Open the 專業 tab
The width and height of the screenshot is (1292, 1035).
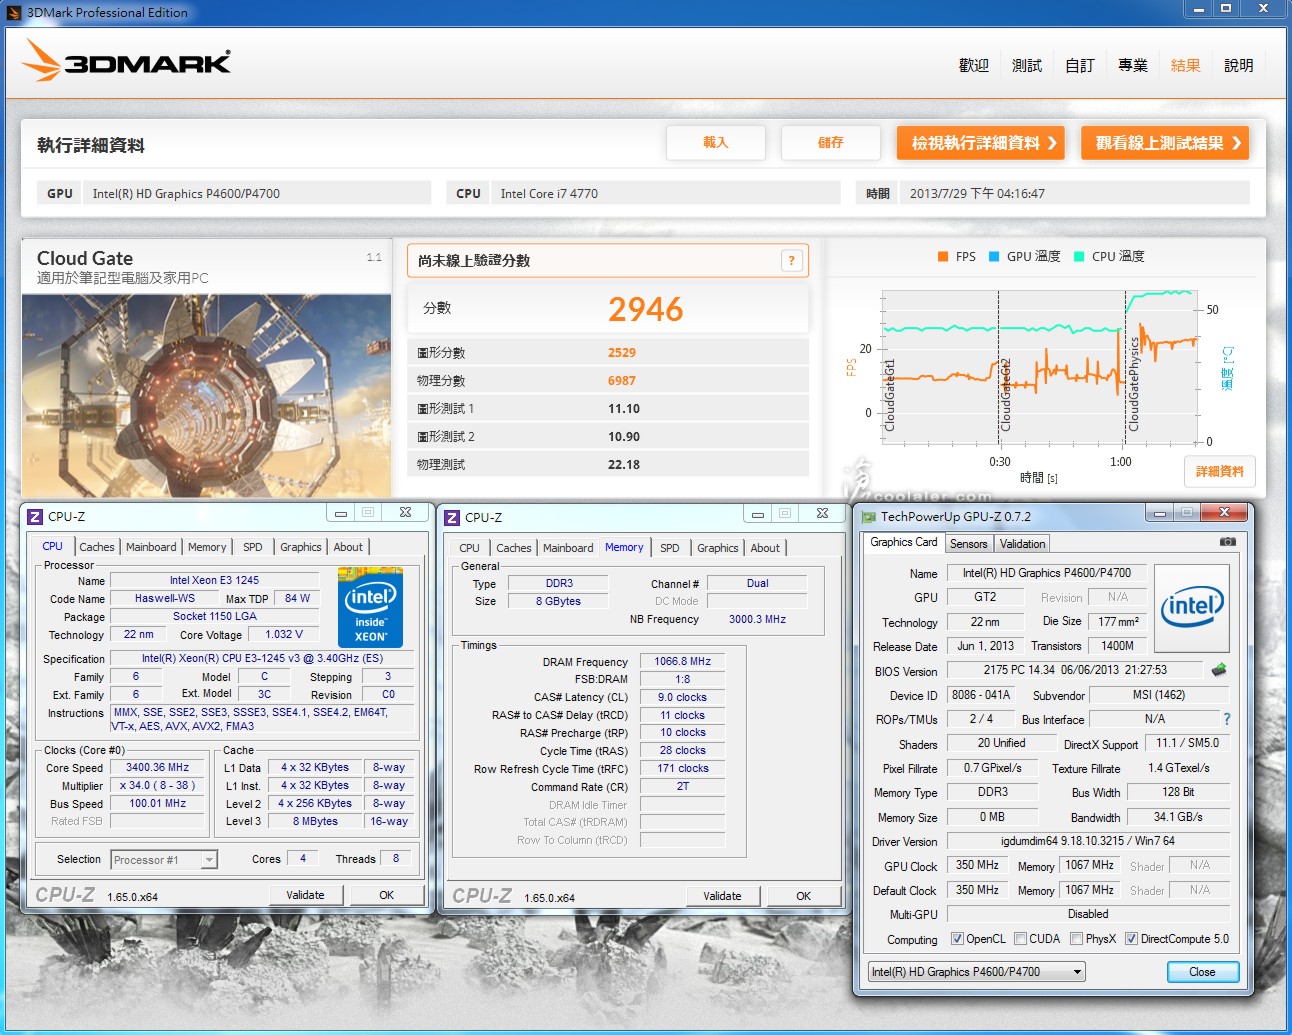pos(1133,65)
